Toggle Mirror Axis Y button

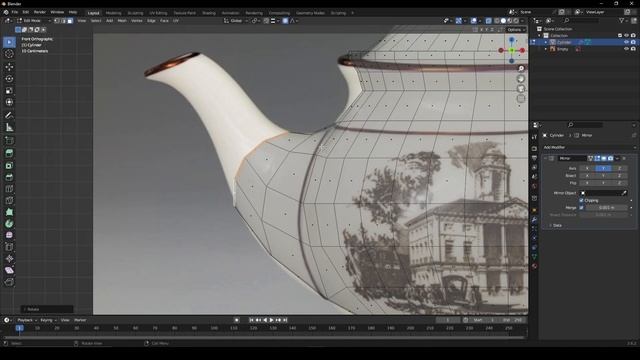click(603, 168)
